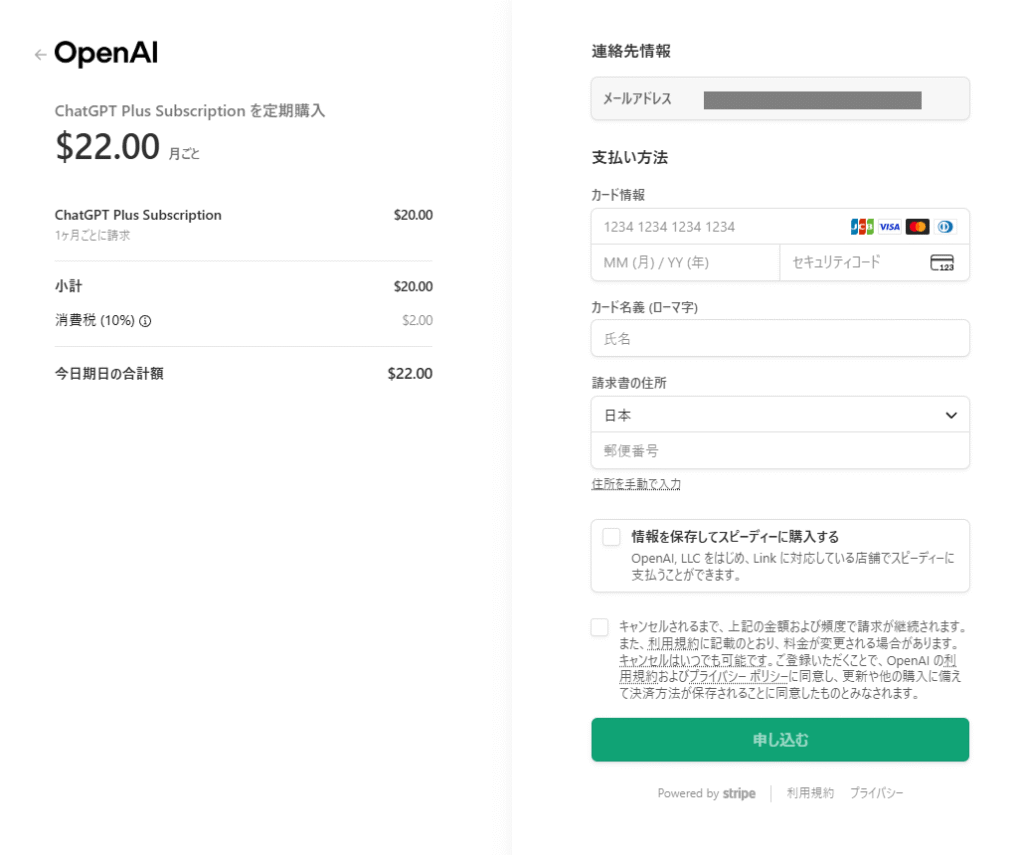Enable the save information for Link checkbox
The image size is (1024, 855).
click(x=612, y=537)
